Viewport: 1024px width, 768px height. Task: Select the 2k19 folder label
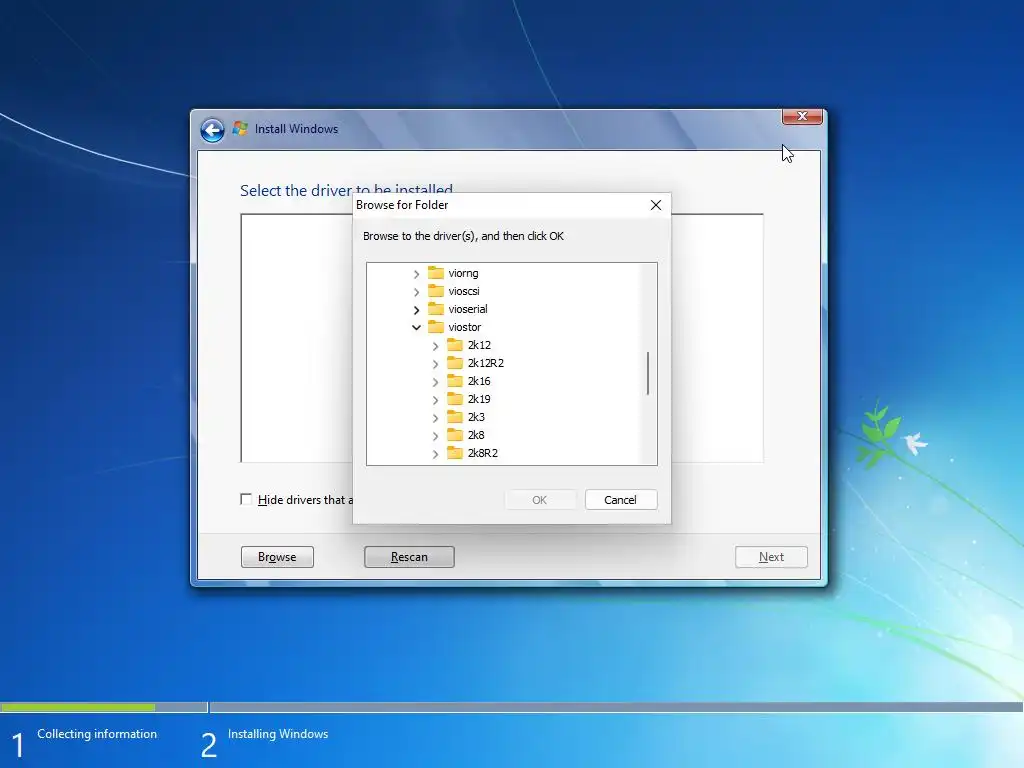coord(479,398)
